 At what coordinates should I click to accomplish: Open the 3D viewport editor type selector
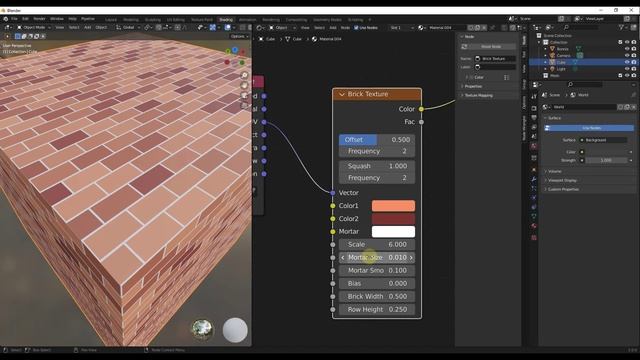click(7, 28)
